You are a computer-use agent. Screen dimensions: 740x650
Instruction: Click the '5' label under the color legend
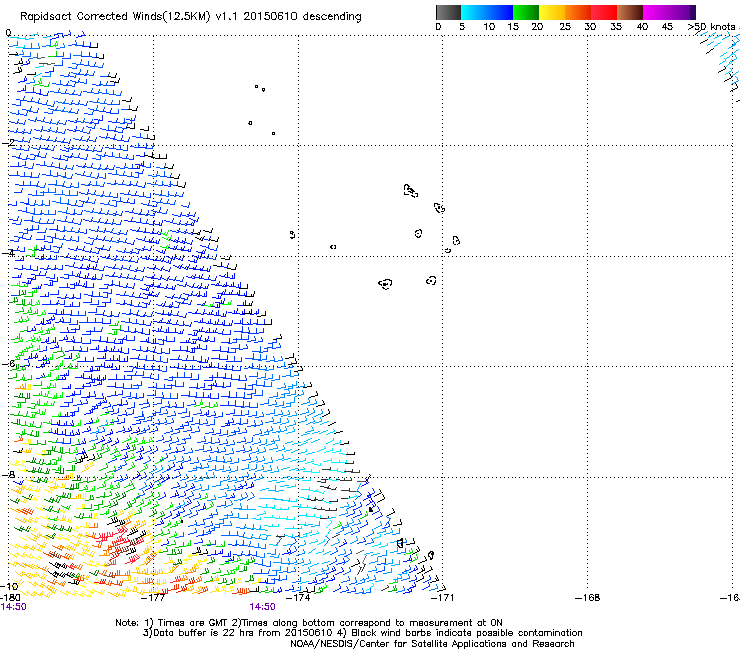click(462, 27)
